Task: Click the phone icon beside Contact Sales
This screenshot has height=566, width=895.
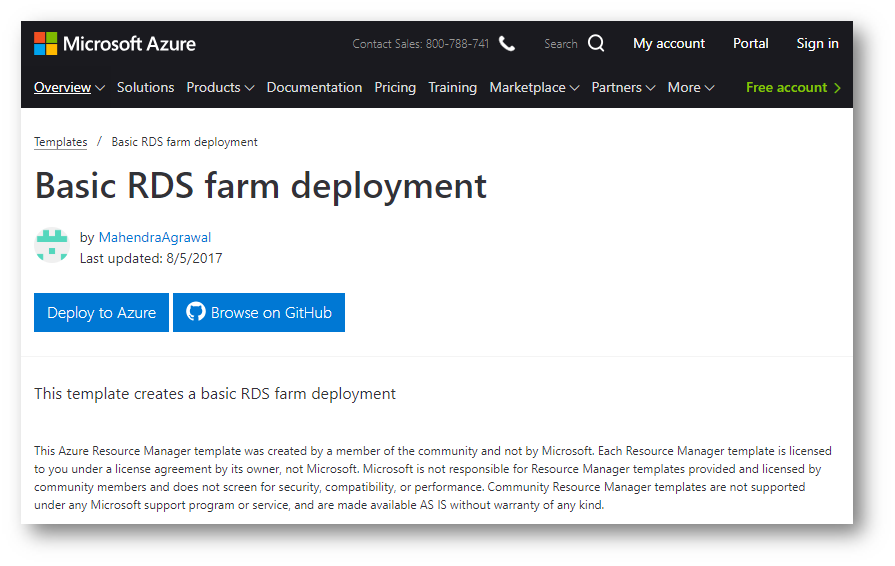Action: (x=507, y=43)
